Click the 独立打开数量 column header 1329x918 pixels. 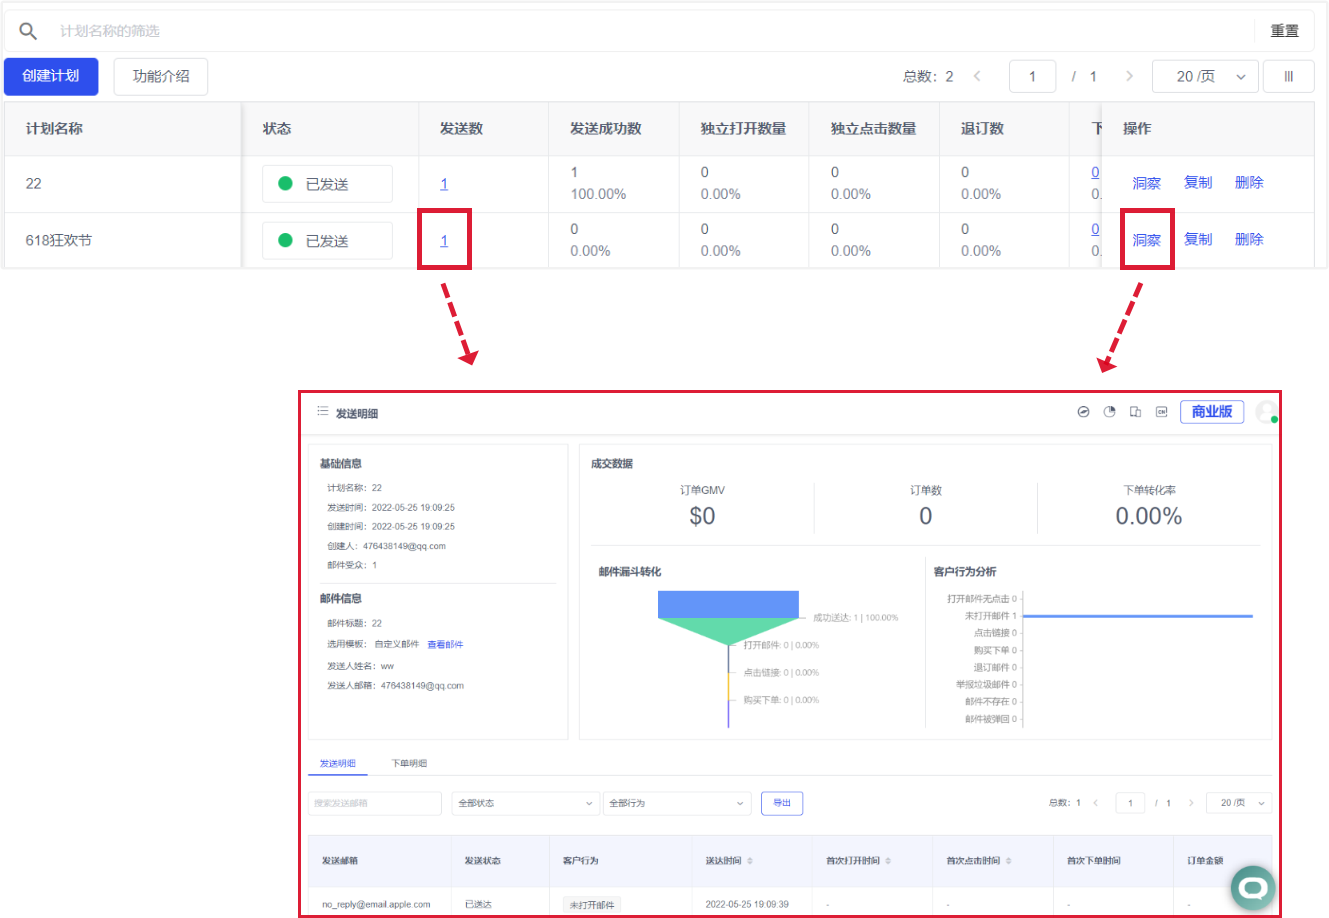743,129
